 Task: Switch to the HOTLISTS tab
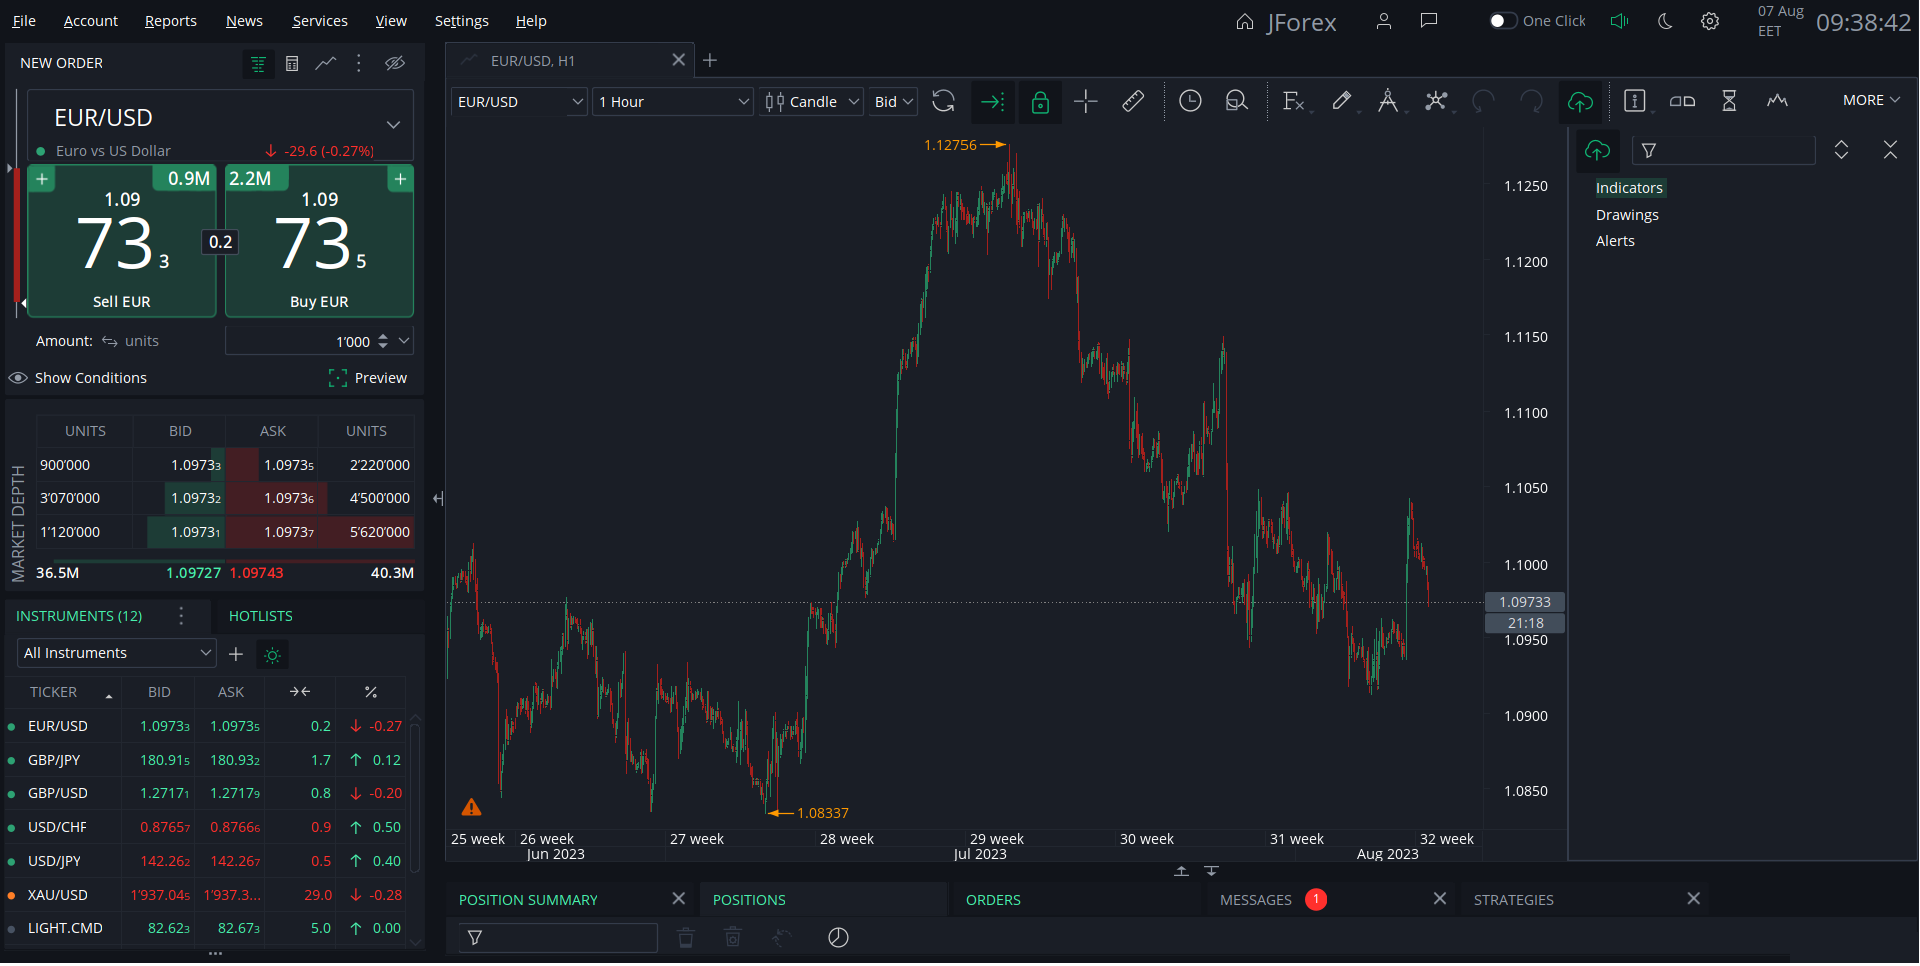click(x=261, y=617)
